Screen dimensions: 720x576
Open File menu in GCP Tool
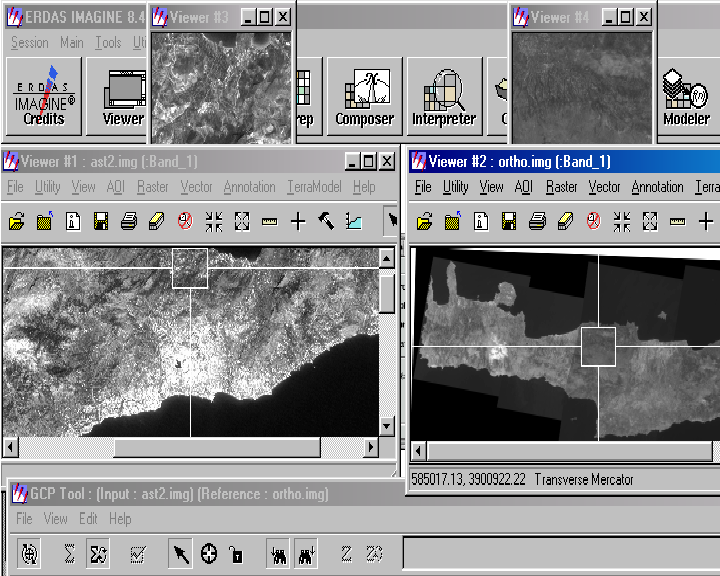point(24,519)
